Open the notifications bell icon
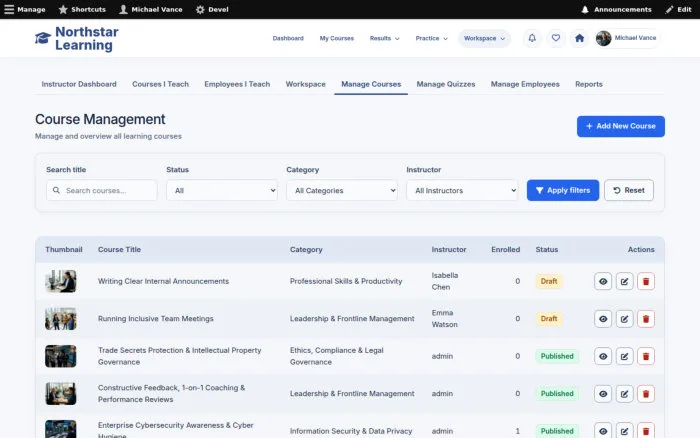700x438 pixels. (532, 38)
